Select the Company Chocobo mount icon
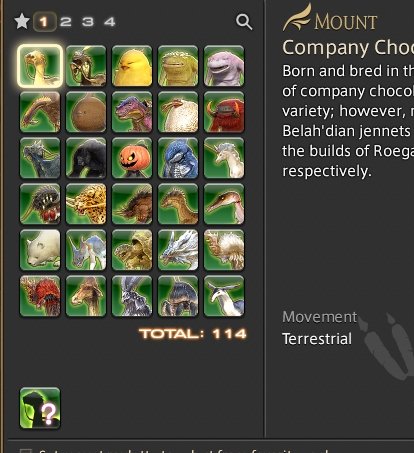 pyautogui.click(x=40, y=66)
